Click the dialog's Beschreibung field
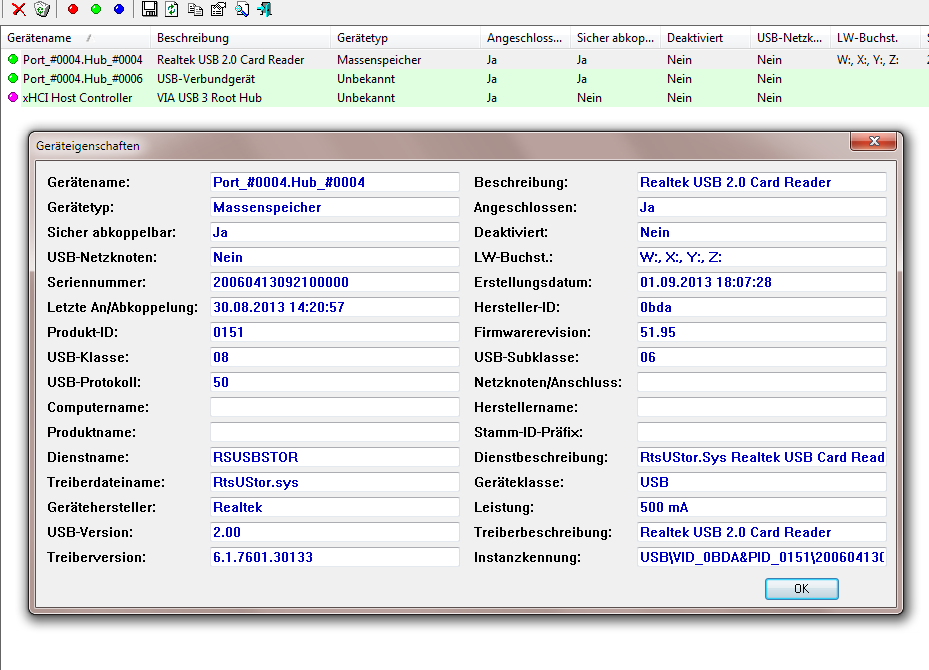929x670 pixels. click(x=762, y=182)
